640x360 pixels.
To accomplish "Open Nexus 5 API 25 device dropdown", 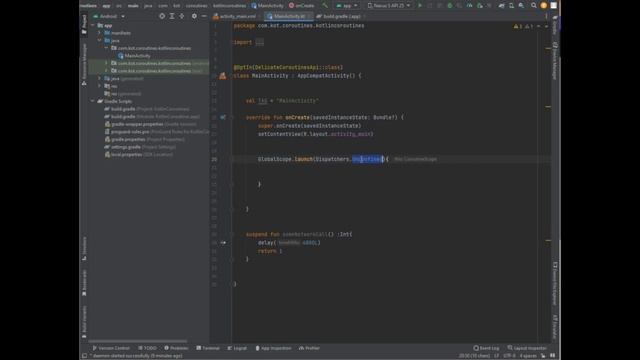I will pos(389,6).
